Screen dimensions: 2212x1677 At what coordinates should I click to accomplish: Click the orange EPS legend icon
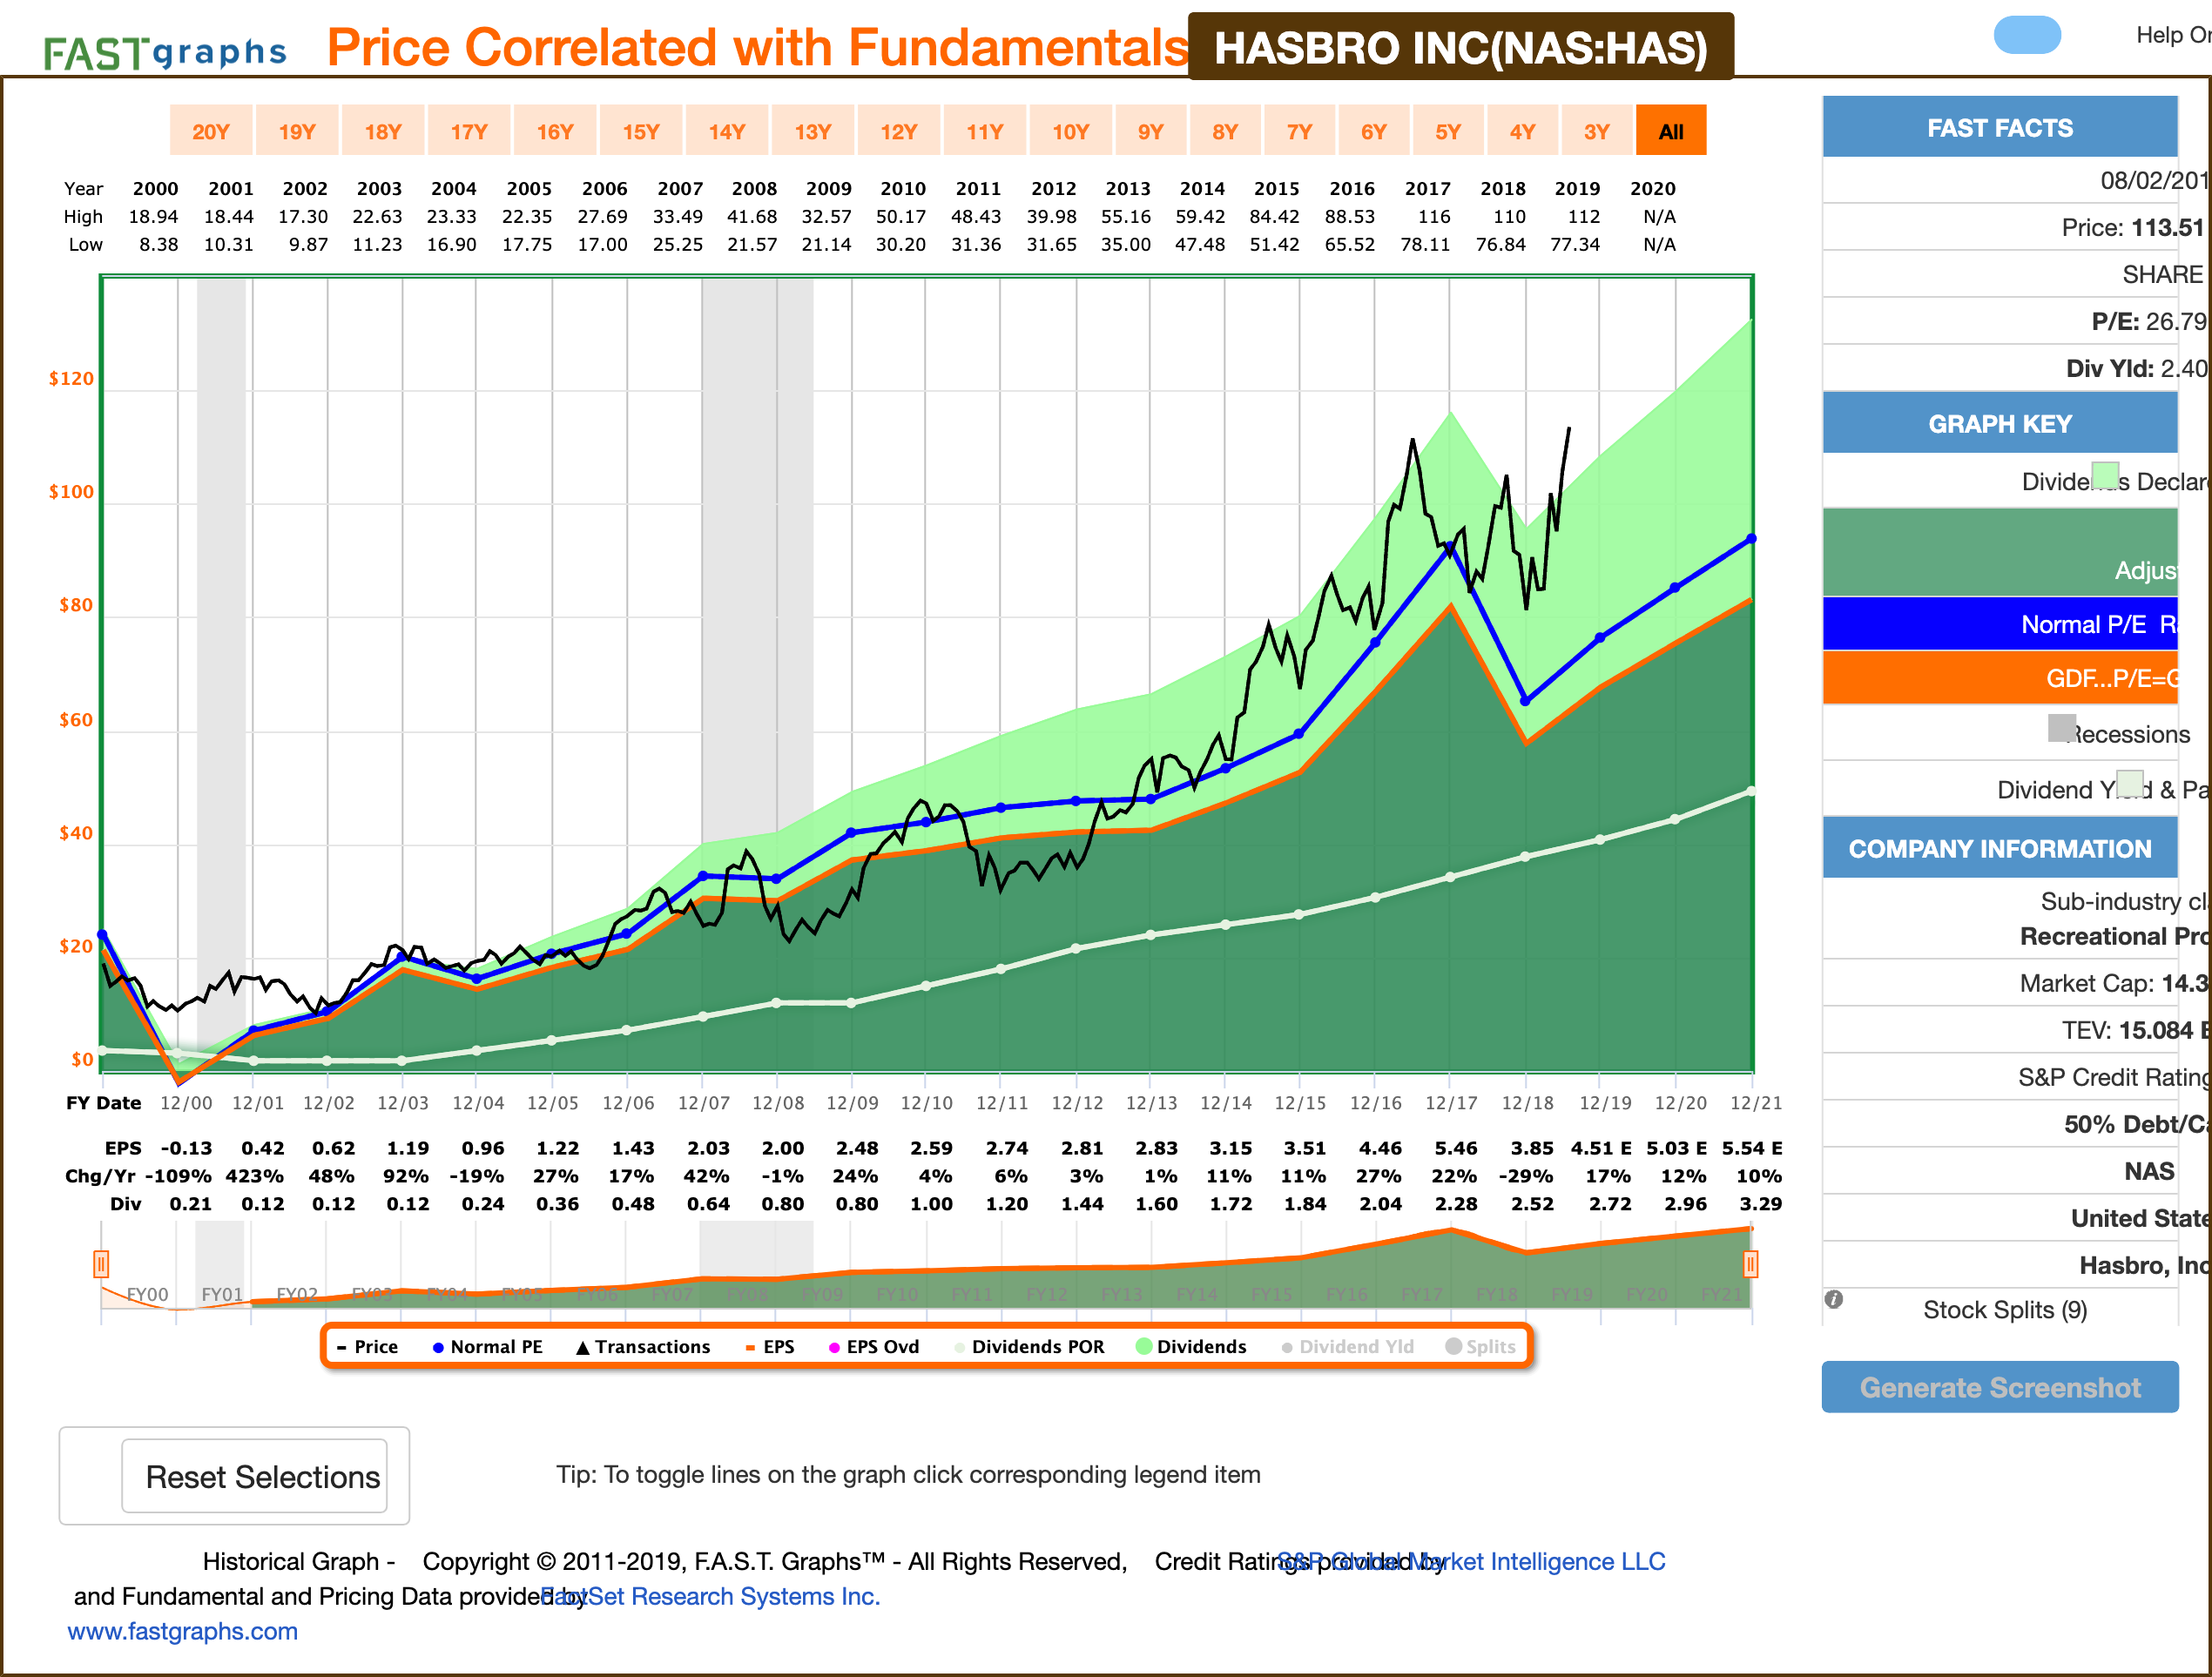(x=750, y=1346)
